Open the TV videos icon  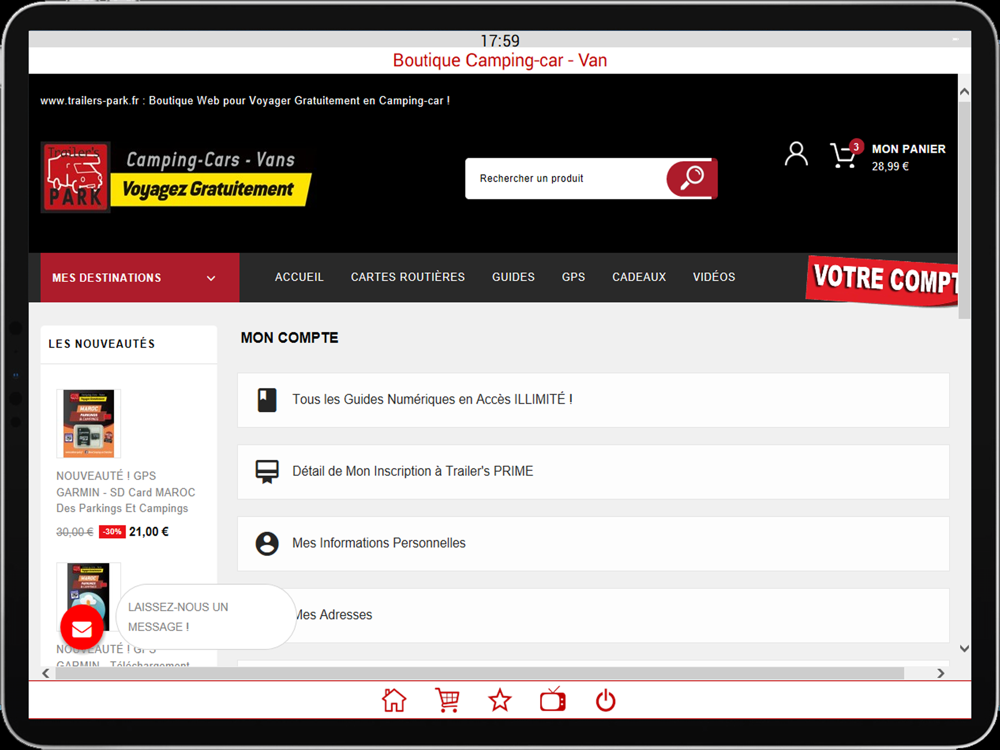coord(552,700)
